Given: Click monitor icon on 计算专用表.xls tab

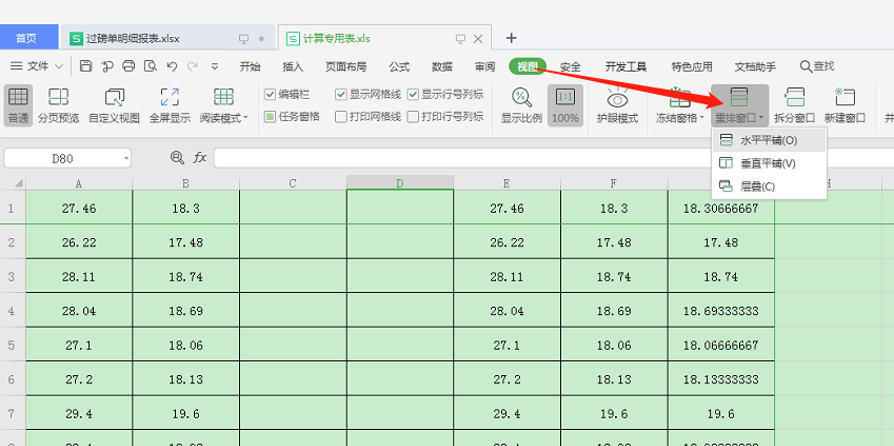Looking at the screenshot, I should point(461,39).
